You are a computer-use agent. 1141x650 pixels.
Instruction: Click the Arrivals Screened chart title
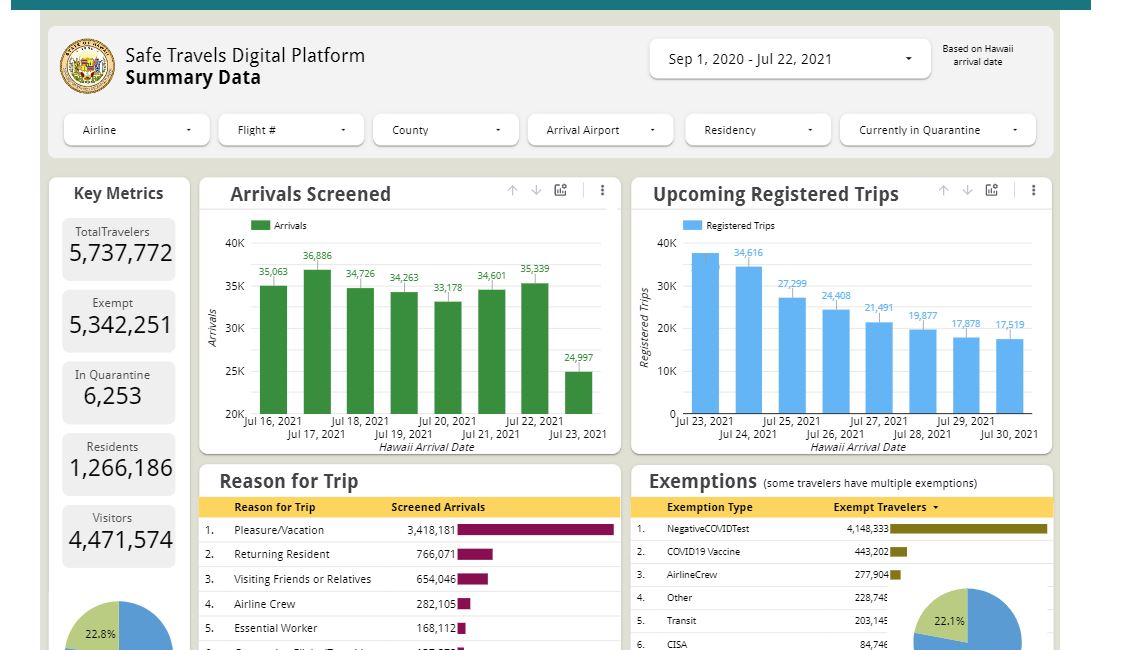point(311,194)
